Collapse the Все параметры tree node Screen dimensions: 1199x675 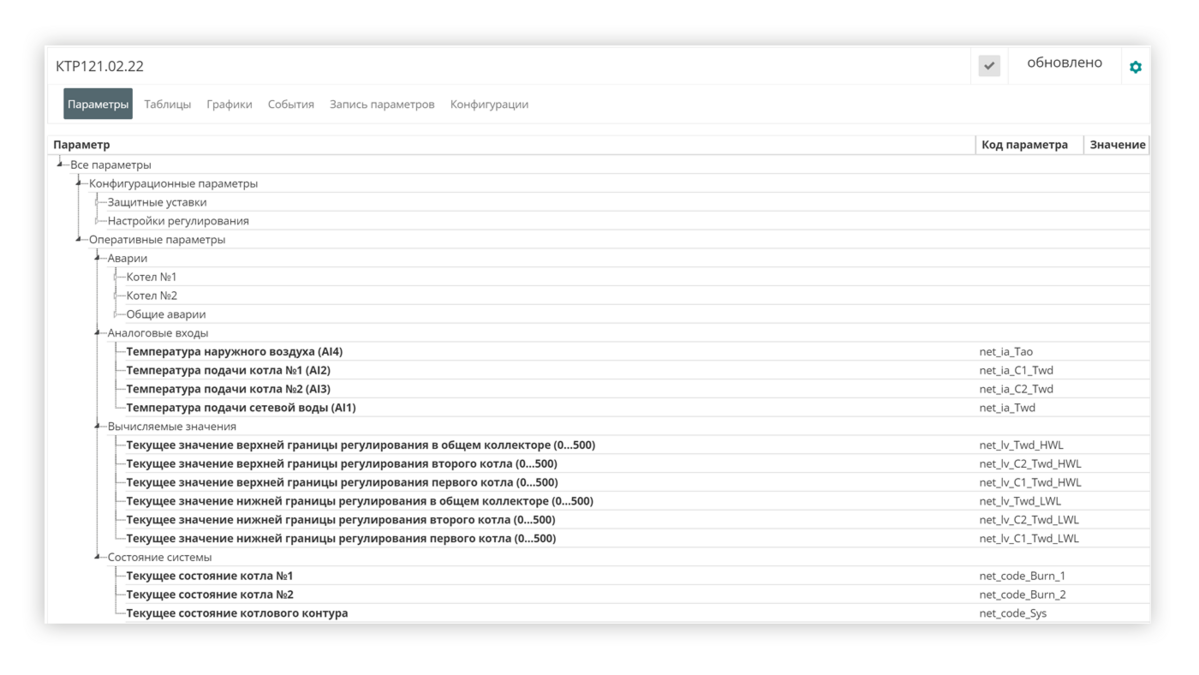(60, 164)
